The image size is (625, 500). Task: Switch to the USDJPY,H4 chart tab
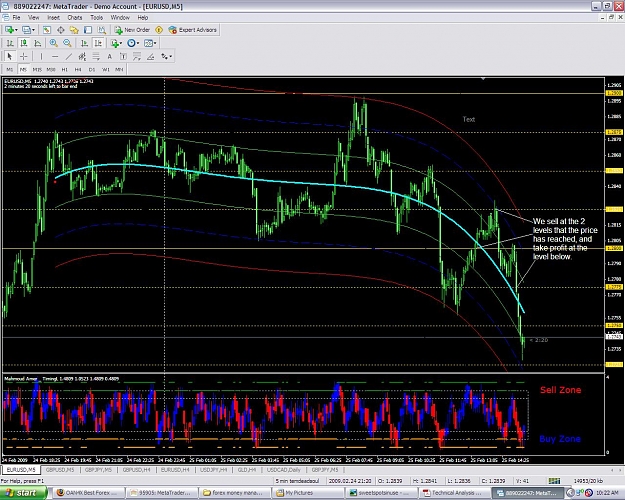coord(213,470)
